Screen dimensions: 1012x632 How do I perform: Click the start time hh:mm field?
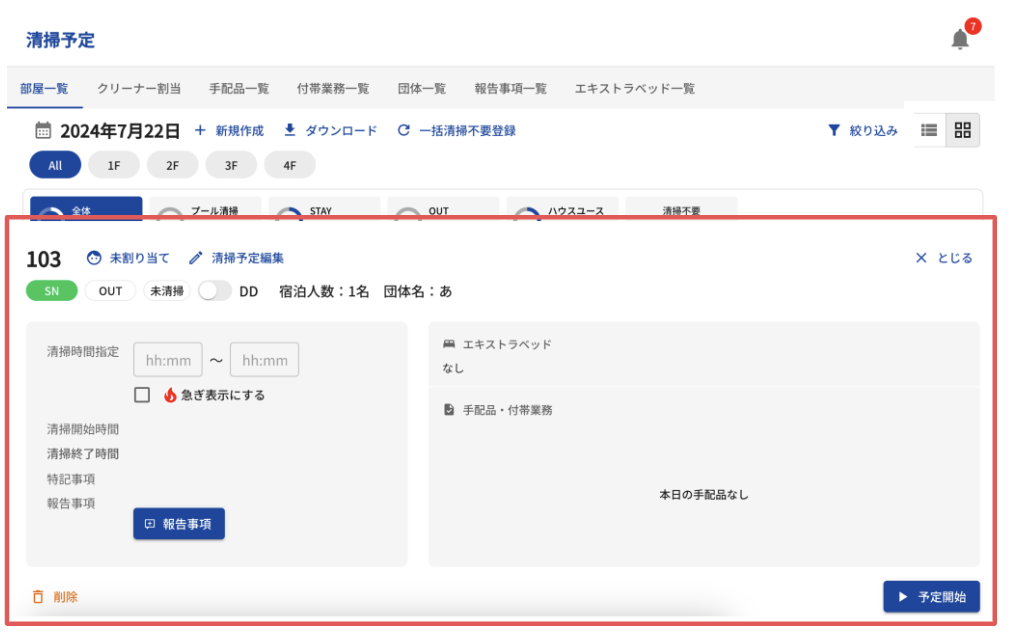pyautogui.click(x=168, y=360)
